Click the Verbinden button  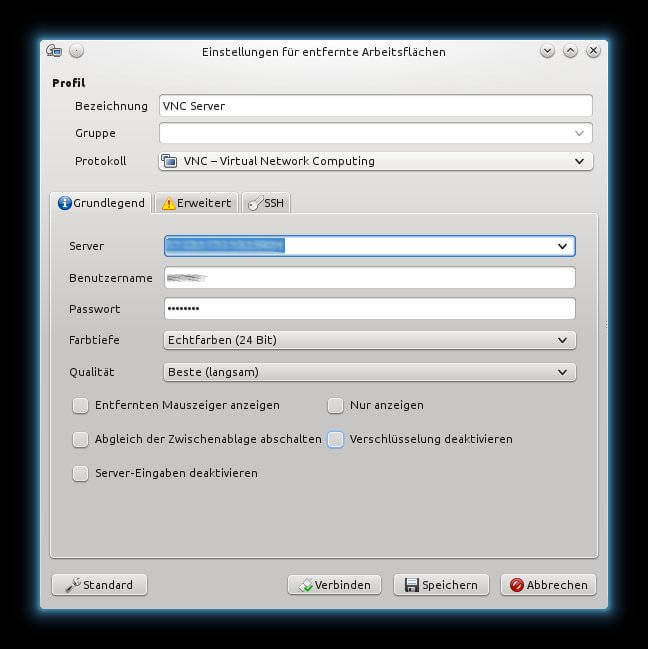pos(334,585)
